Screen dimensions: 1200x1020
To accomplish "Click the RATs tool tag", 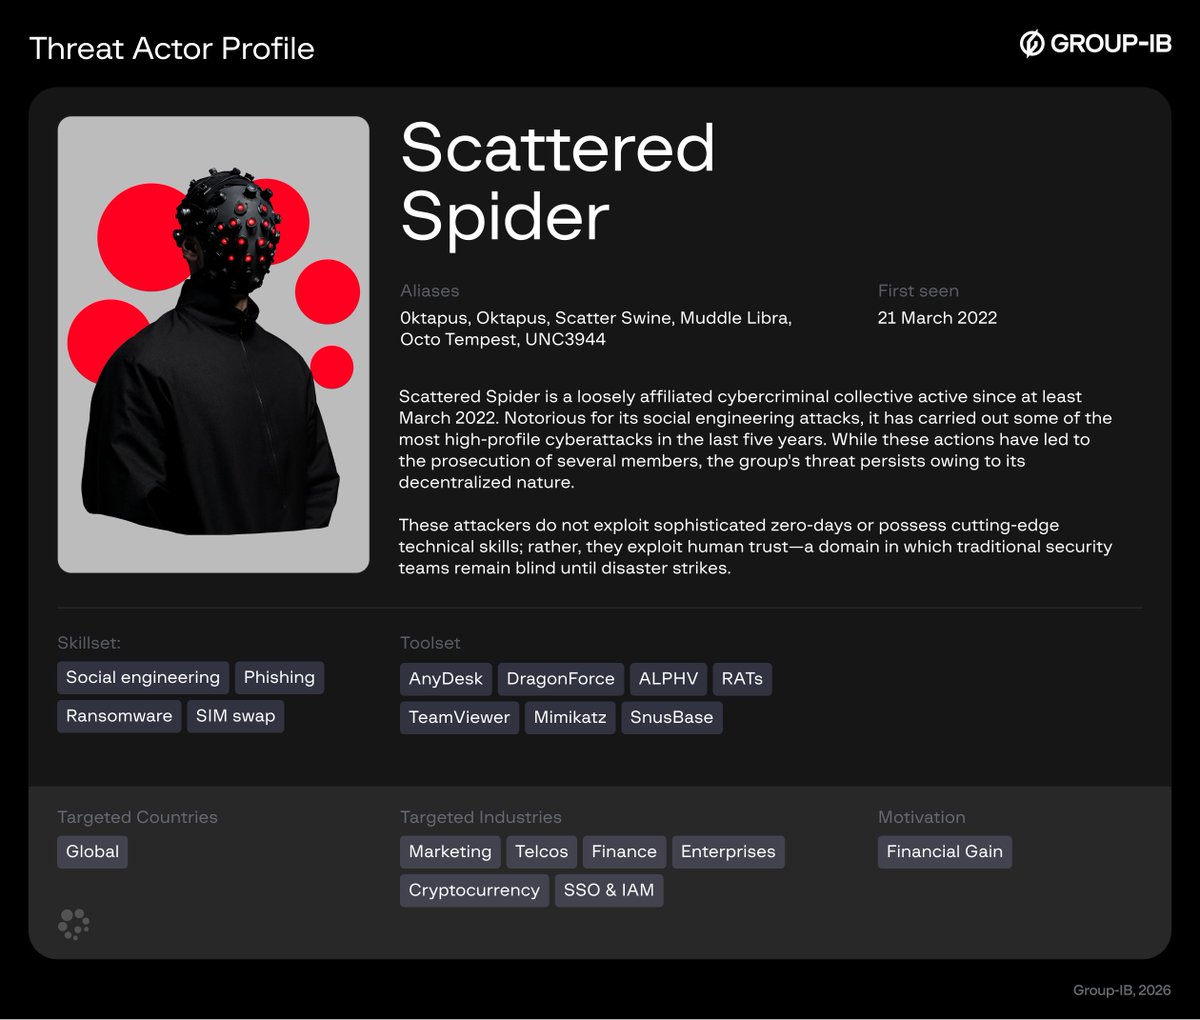I will click(x=742, y=679).
